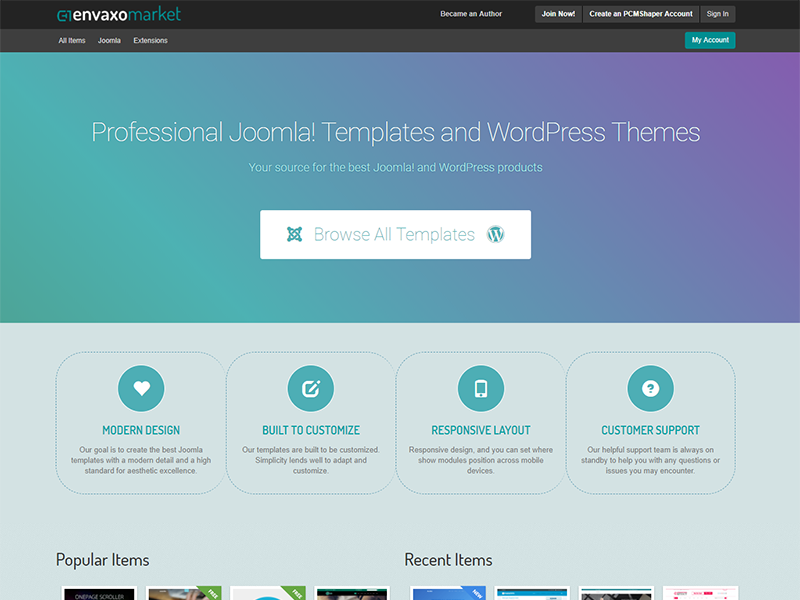Click the 'Your source for the best Joomla!' subtitle

point(395,167)
